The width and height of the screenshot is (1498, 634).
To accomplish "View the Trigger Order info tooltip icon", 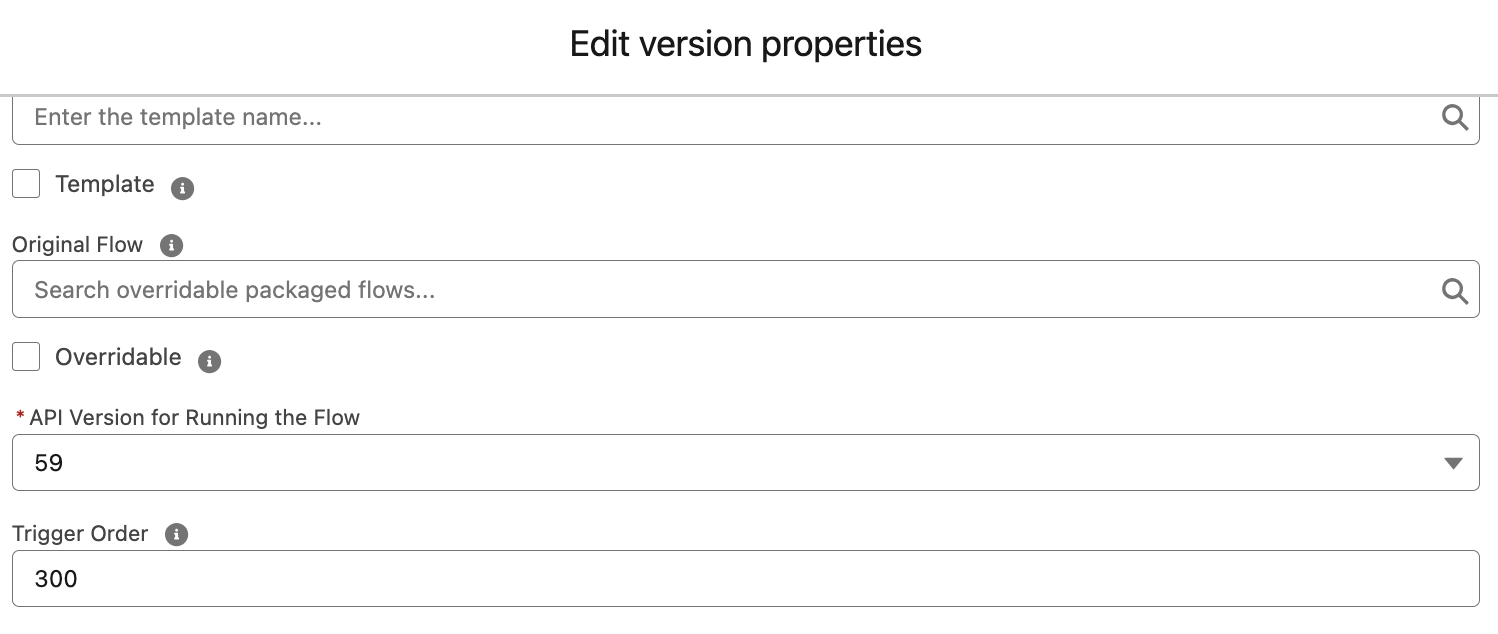I will [x=176, y=535].
